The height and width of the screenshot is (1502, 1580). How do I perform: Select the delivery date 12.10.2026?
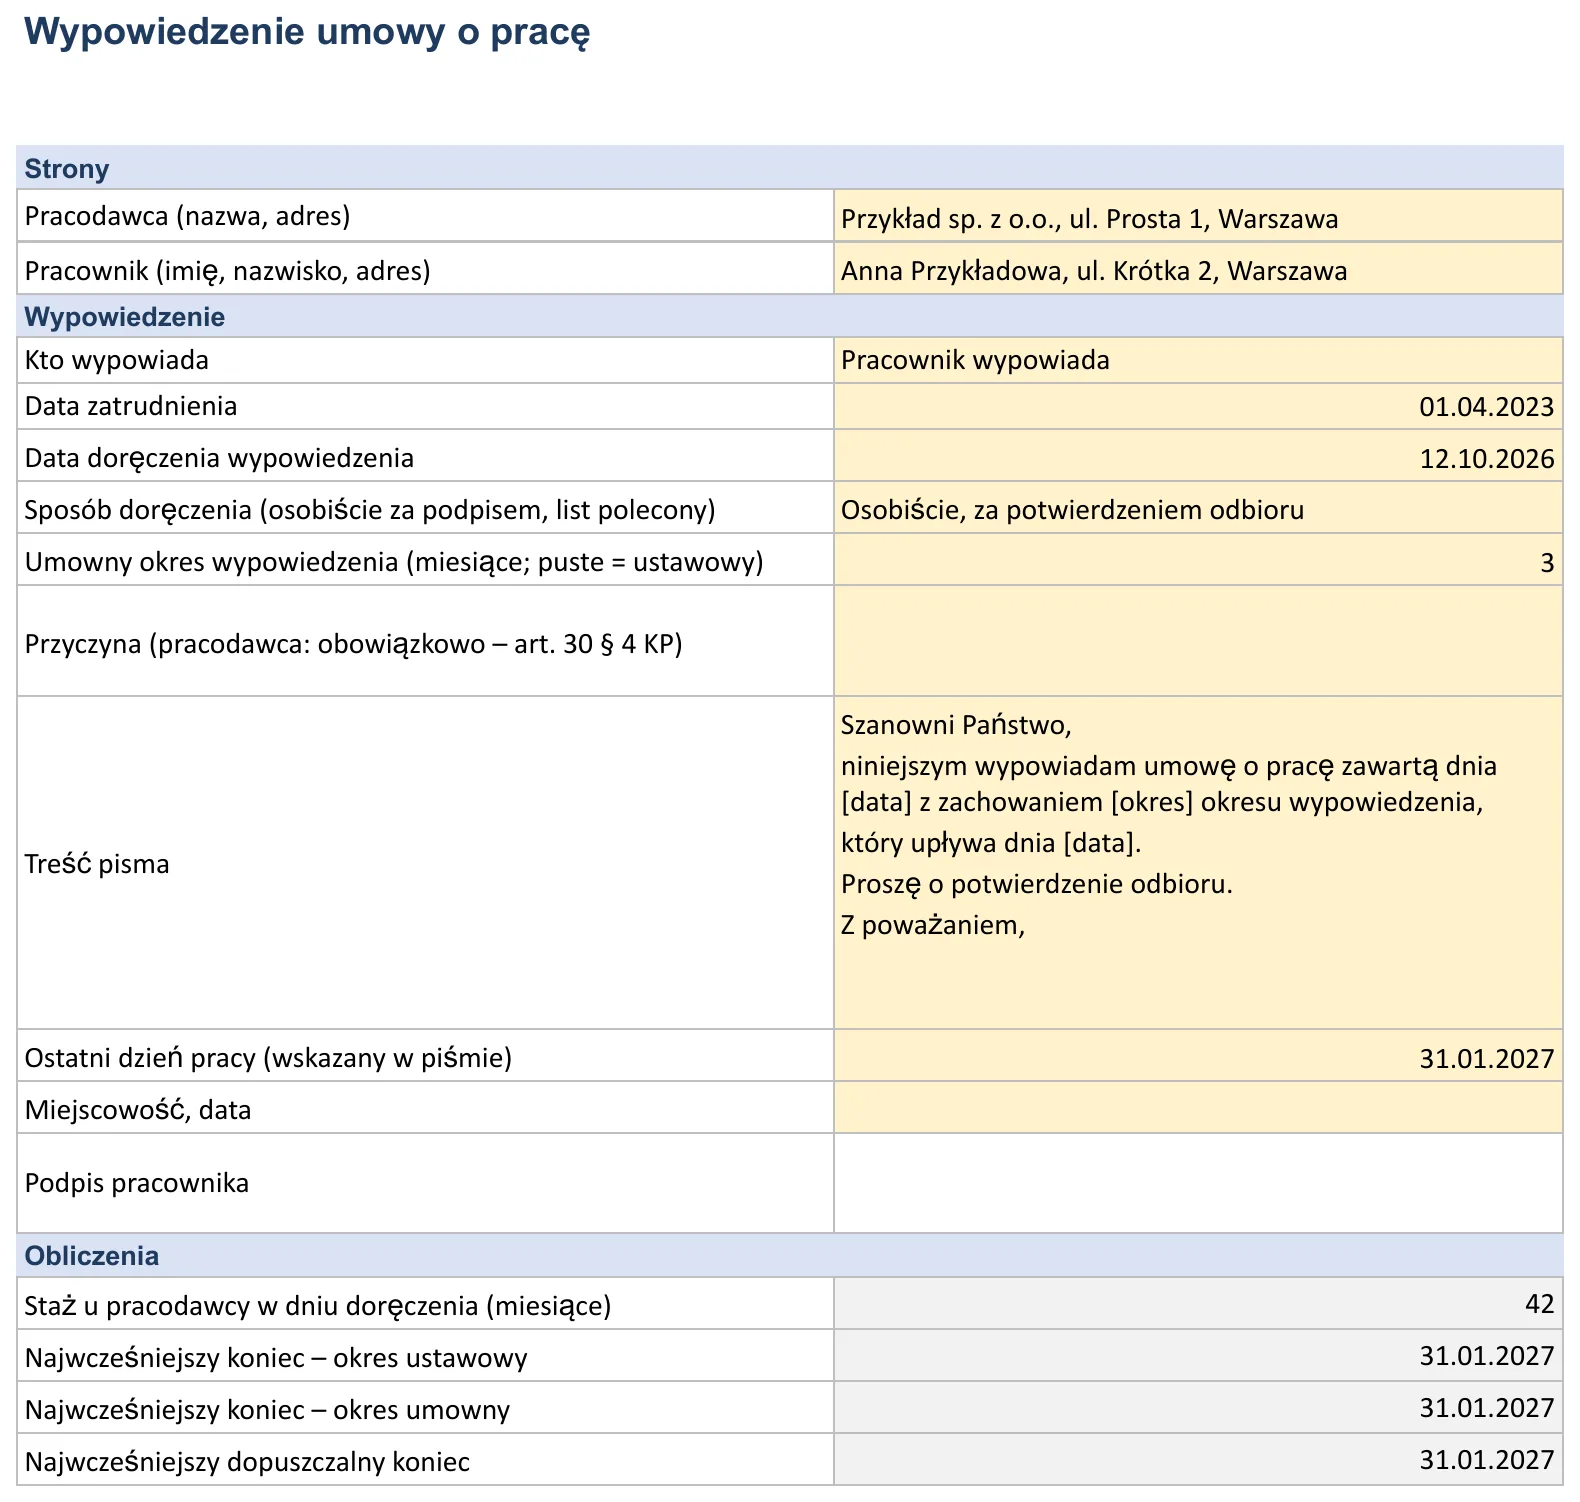[1198, 457]
